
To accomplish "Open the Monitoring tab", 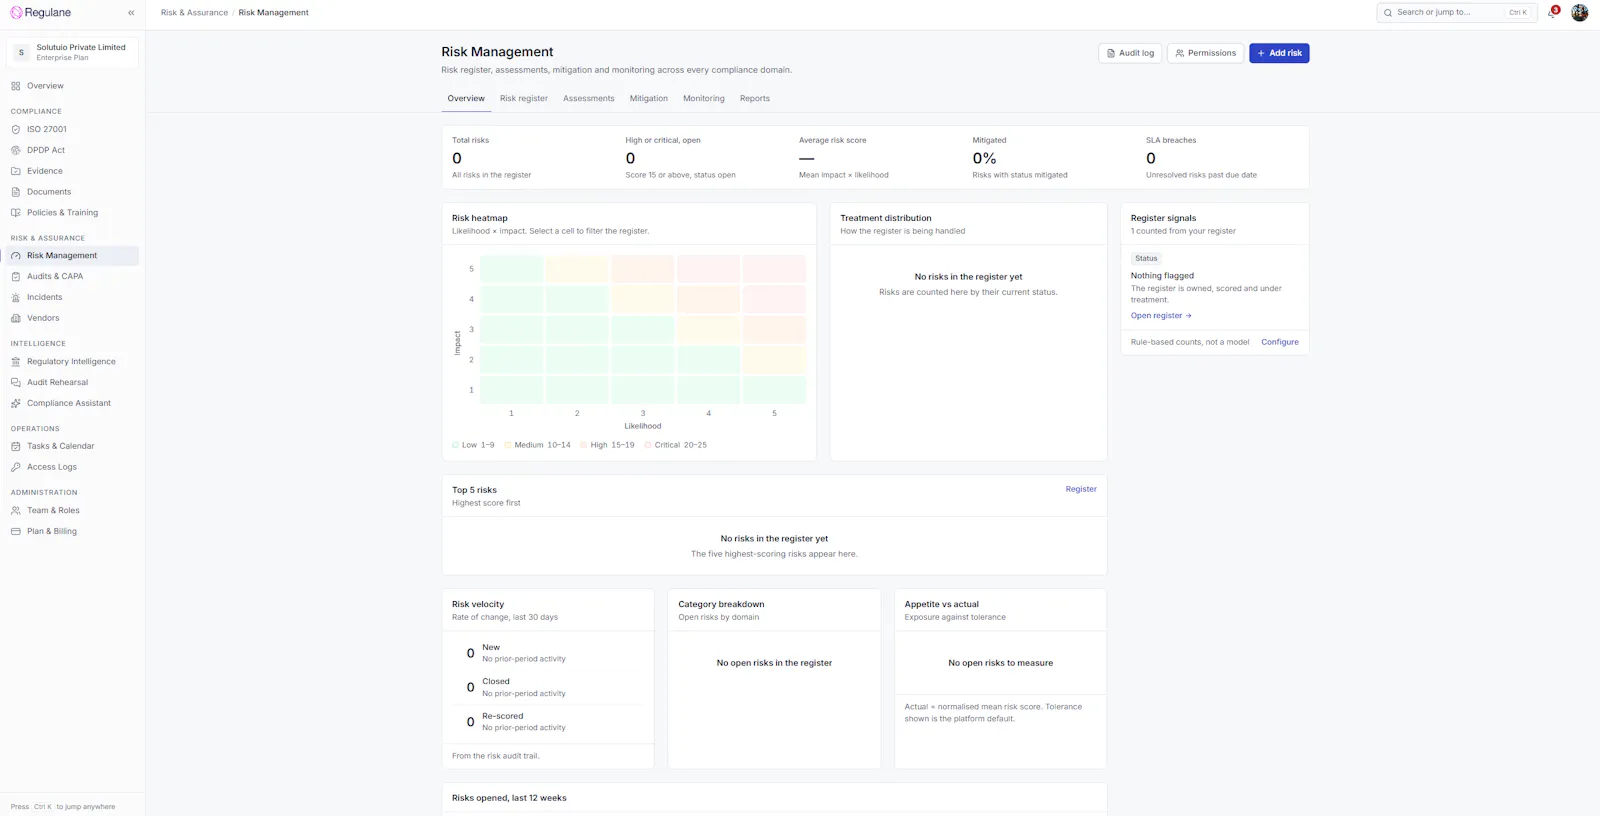I will [x=704, y=98].
